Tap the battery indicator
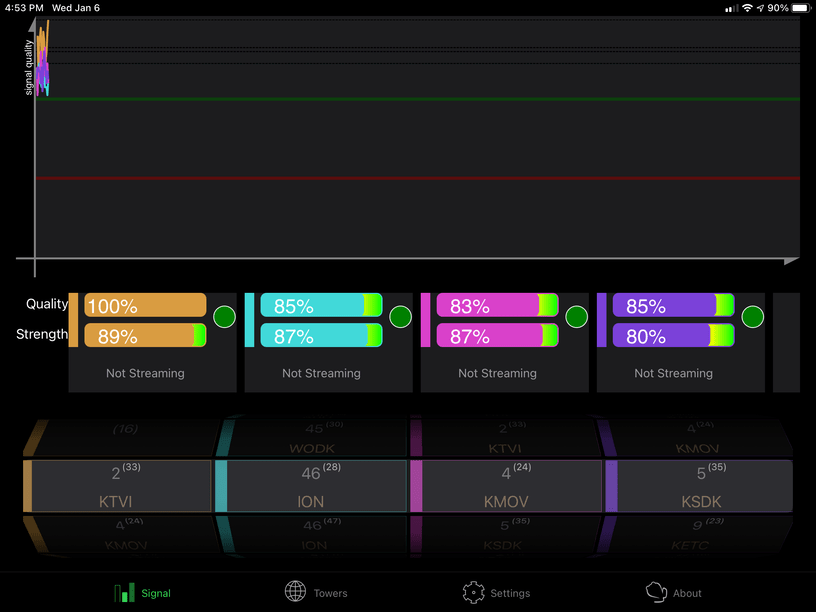 [x=801, y=8]
